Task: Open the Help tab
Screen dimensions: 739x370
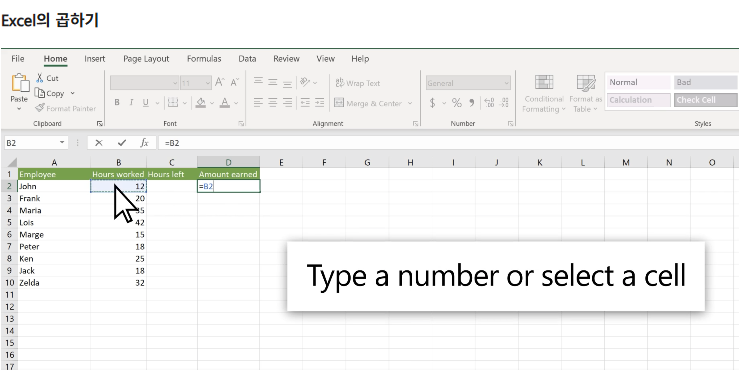Action: tap(360, 58)
